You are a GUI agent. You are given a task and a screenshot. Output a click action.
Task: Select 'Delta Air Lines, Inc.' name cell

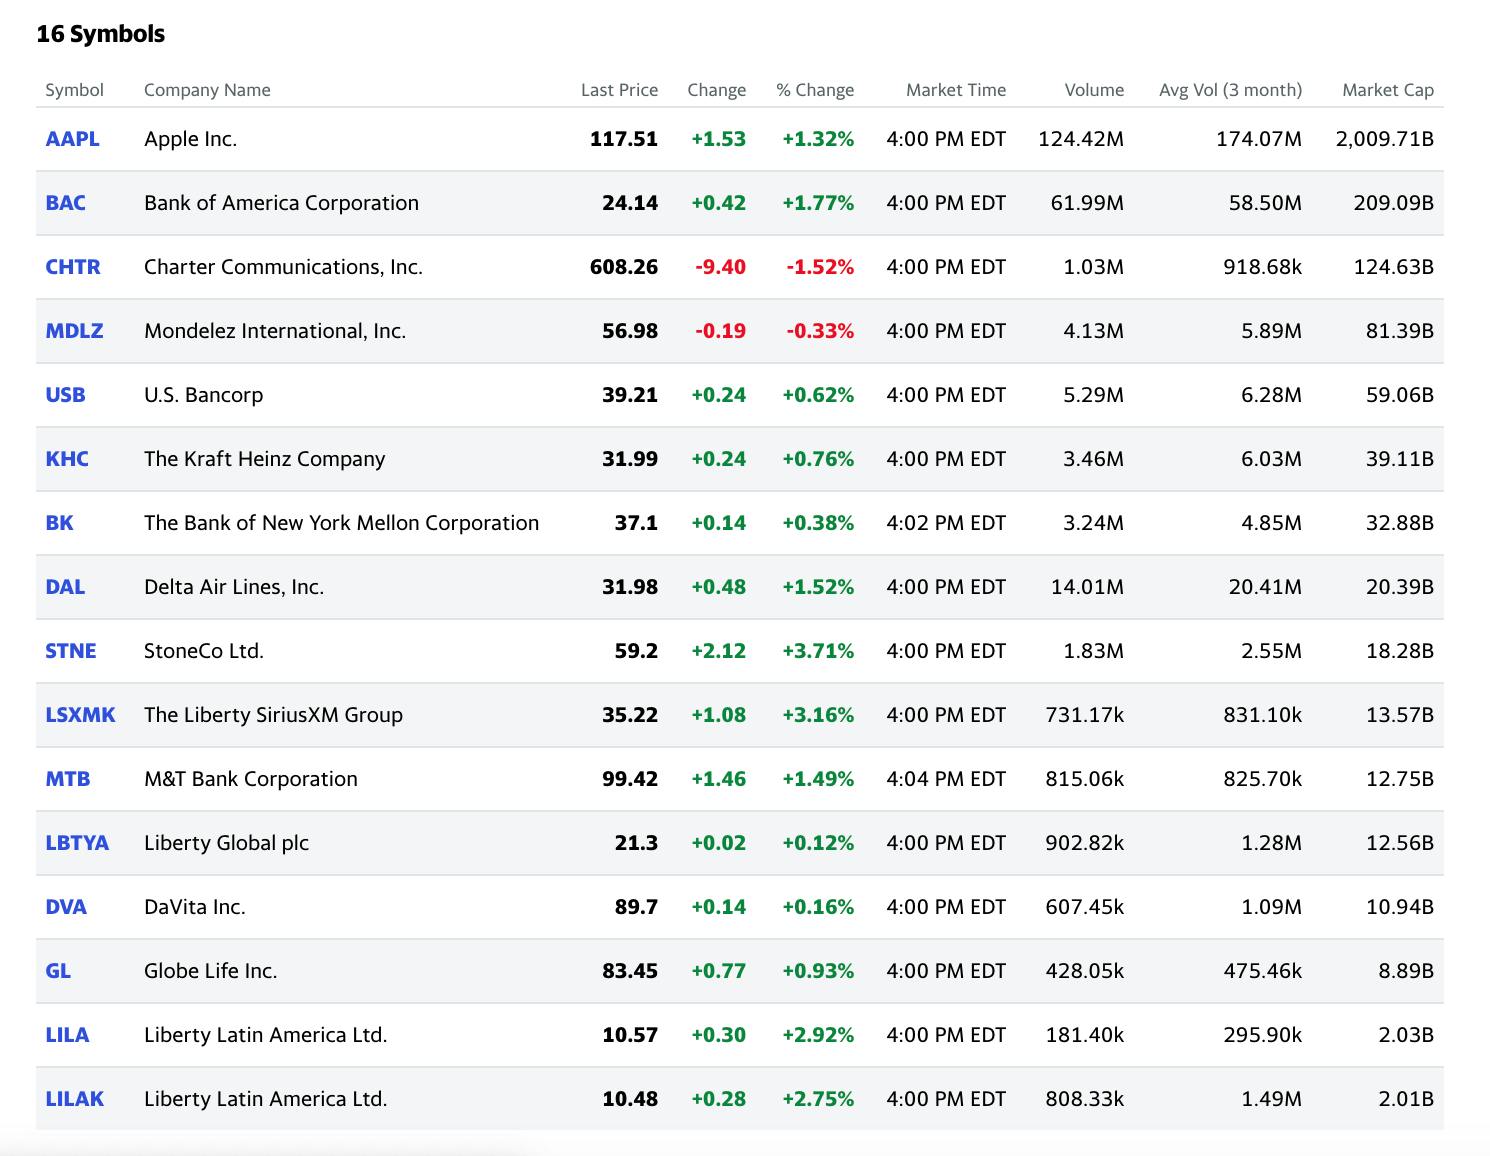click(234, 587)
